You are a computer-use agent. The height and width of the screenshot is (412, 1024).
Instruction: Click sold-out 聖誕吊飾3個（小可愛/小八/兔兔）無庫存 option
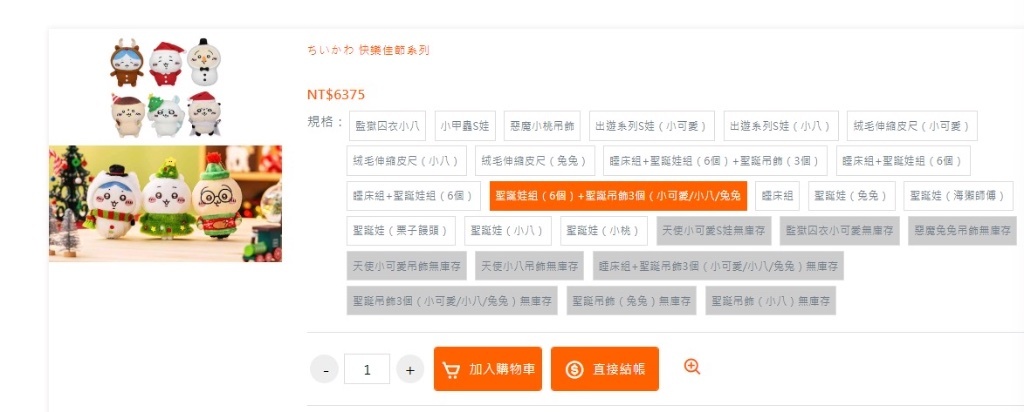pyautogui.click(x=453, y=301)
